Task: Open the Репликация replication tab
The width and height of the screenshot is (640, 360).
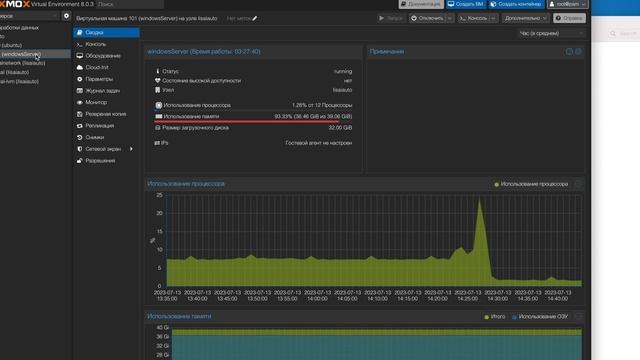Action: [106, 126]
